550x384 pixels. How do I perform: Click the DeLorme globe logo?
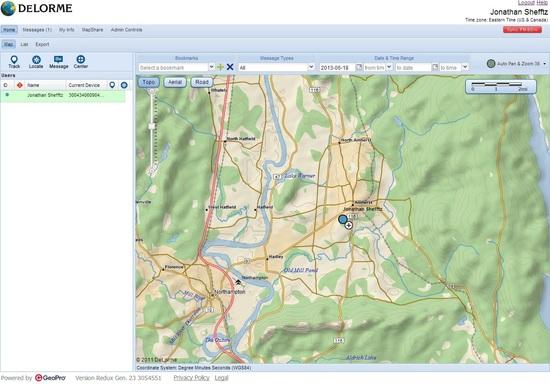click(x=8, y=8)
